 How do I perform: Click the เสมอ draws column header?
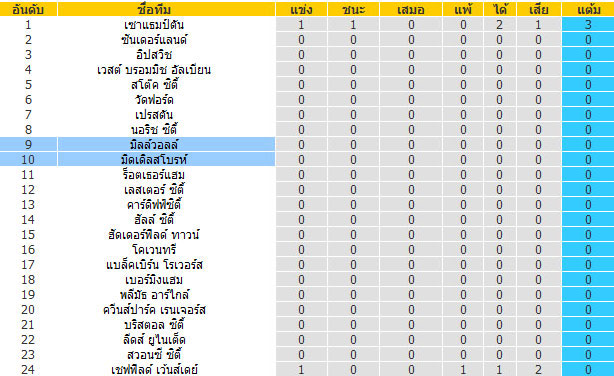pos(411,10)
